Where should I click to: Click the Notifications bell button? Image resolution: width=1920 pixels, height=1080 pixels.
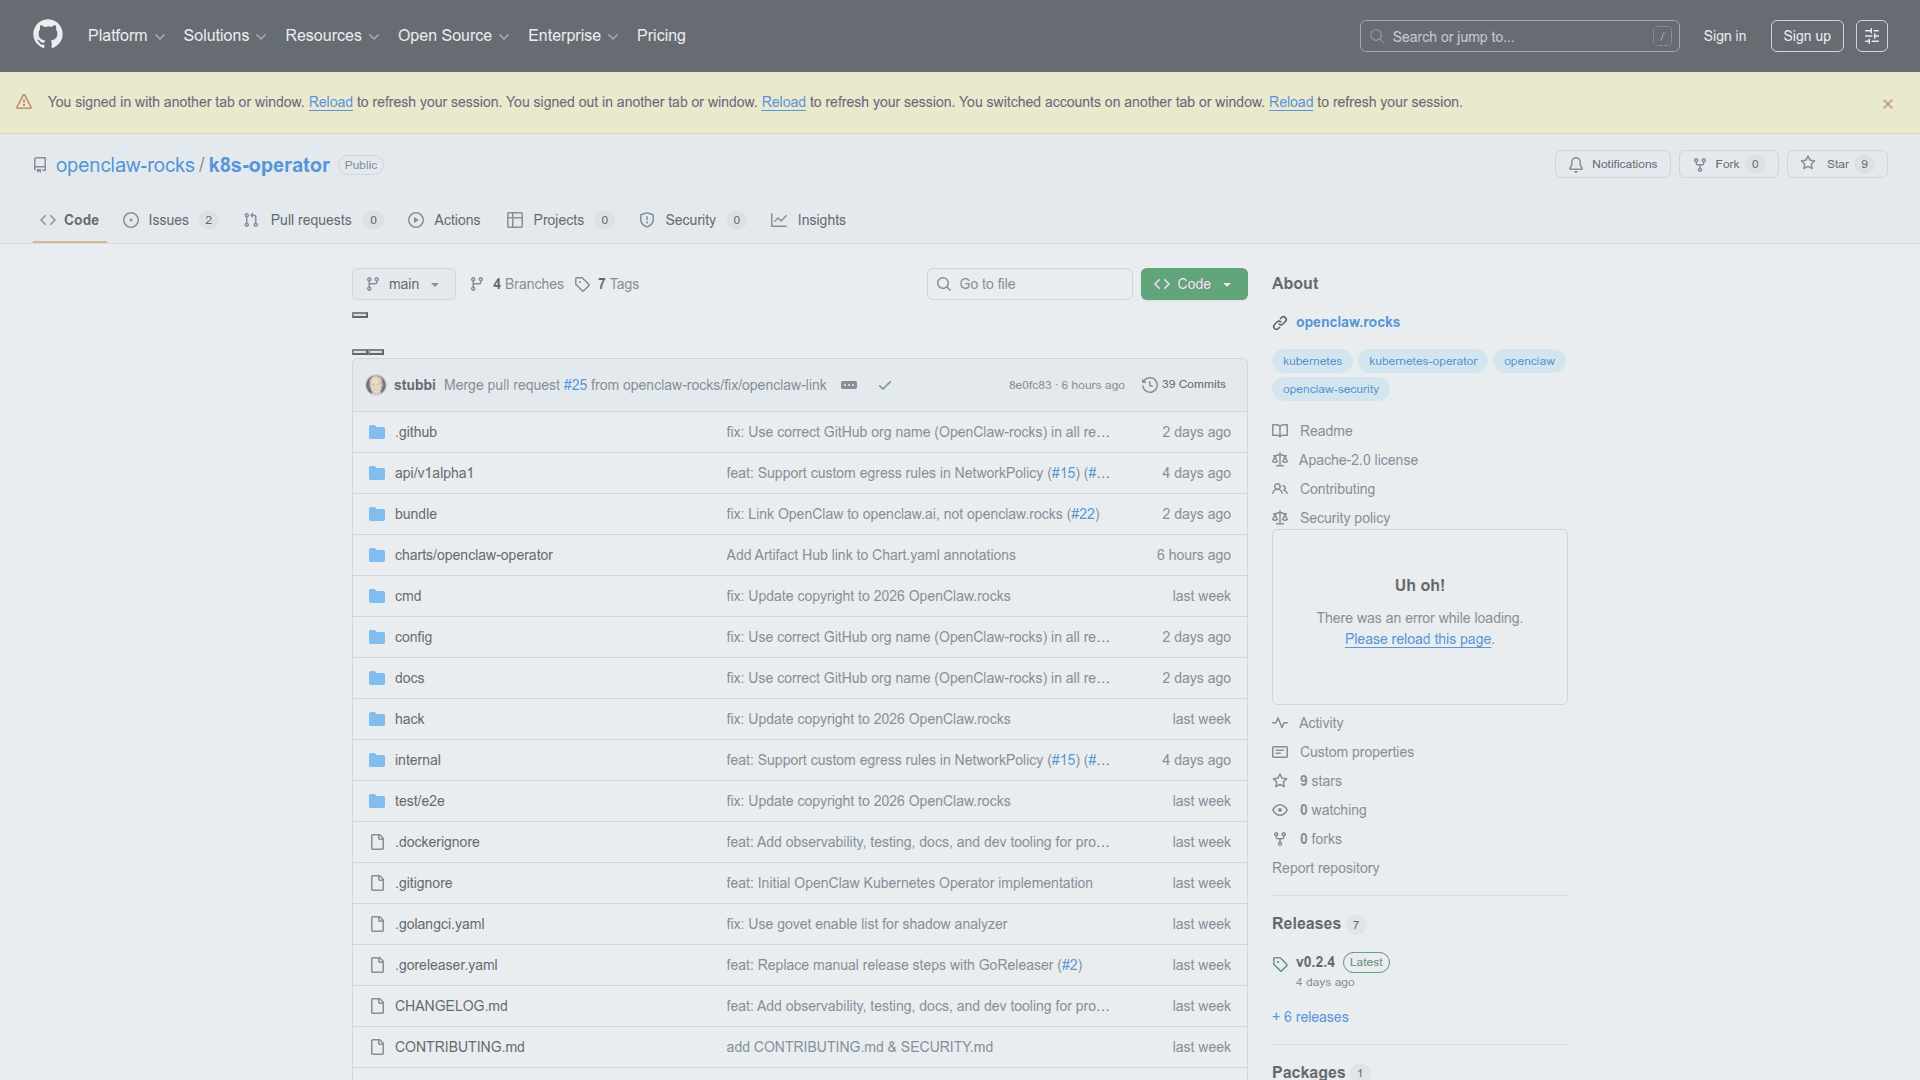point(1612,164)
